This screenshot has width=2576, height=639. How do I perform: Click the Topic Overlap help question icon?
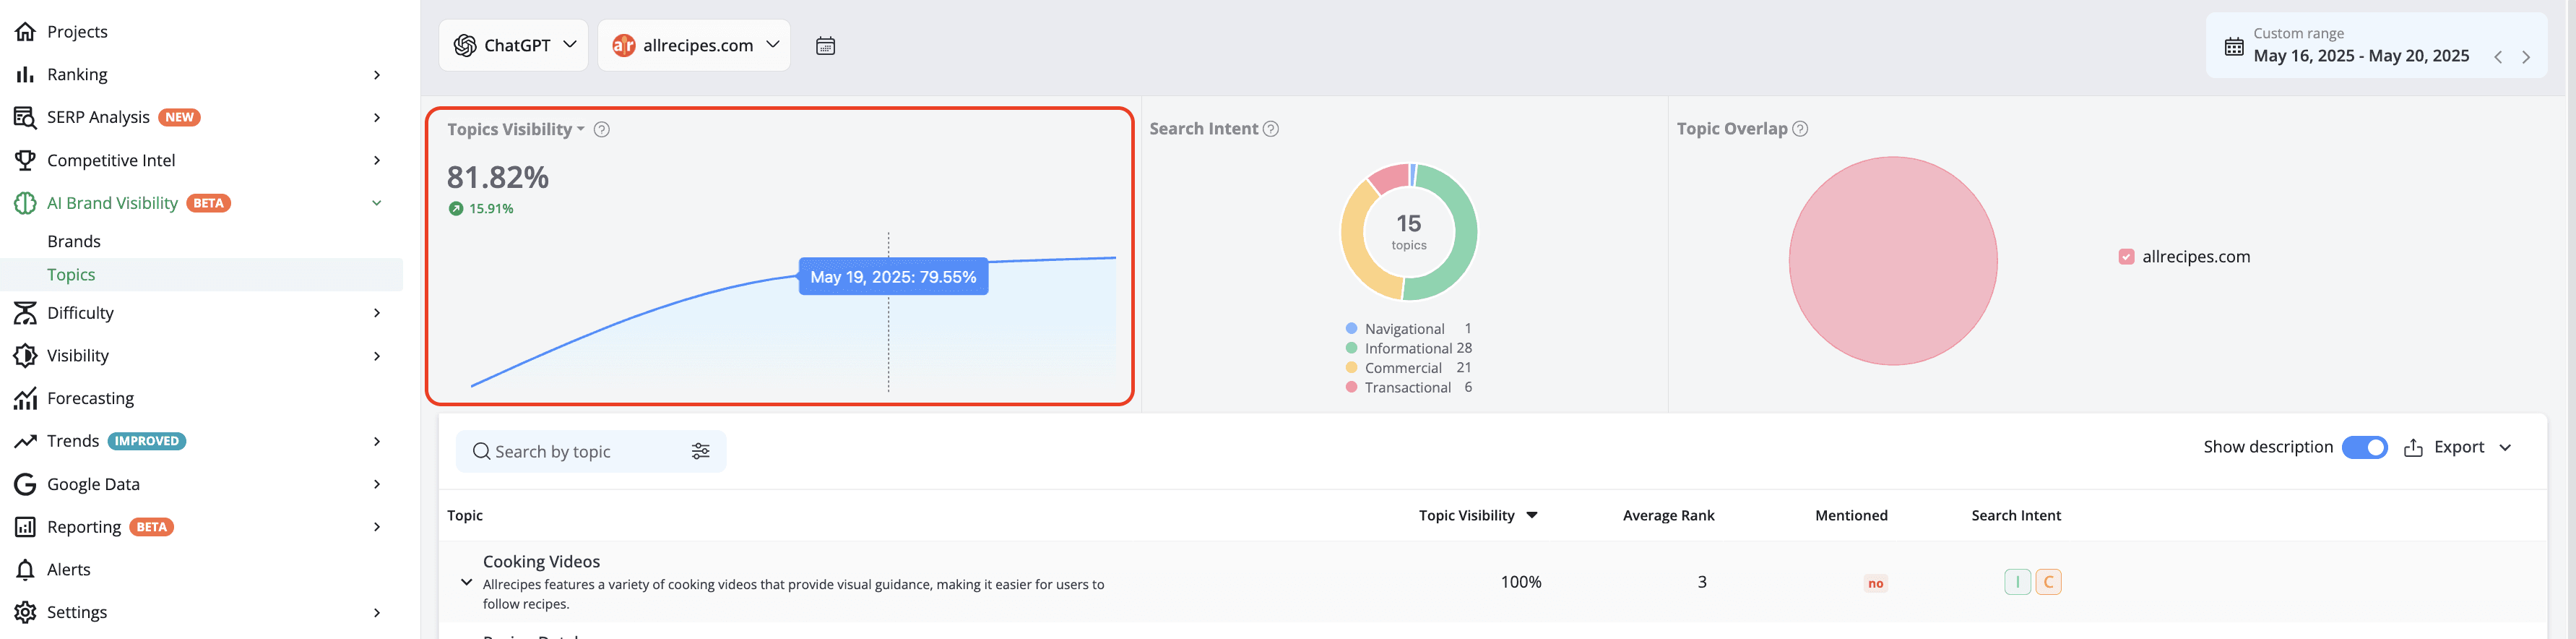(x=1800, y=129)
